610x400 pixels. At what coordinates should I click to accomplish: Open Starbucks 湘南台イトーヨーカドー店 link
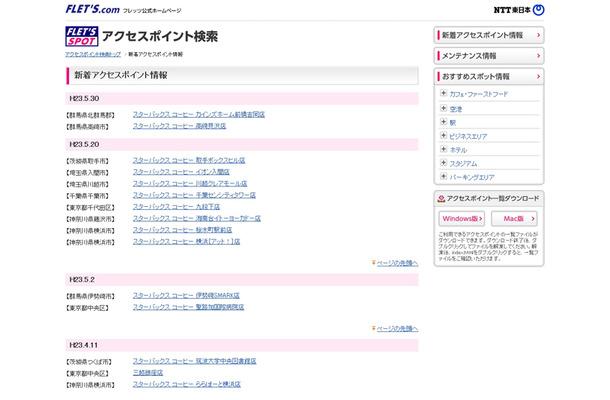[197, 219]
